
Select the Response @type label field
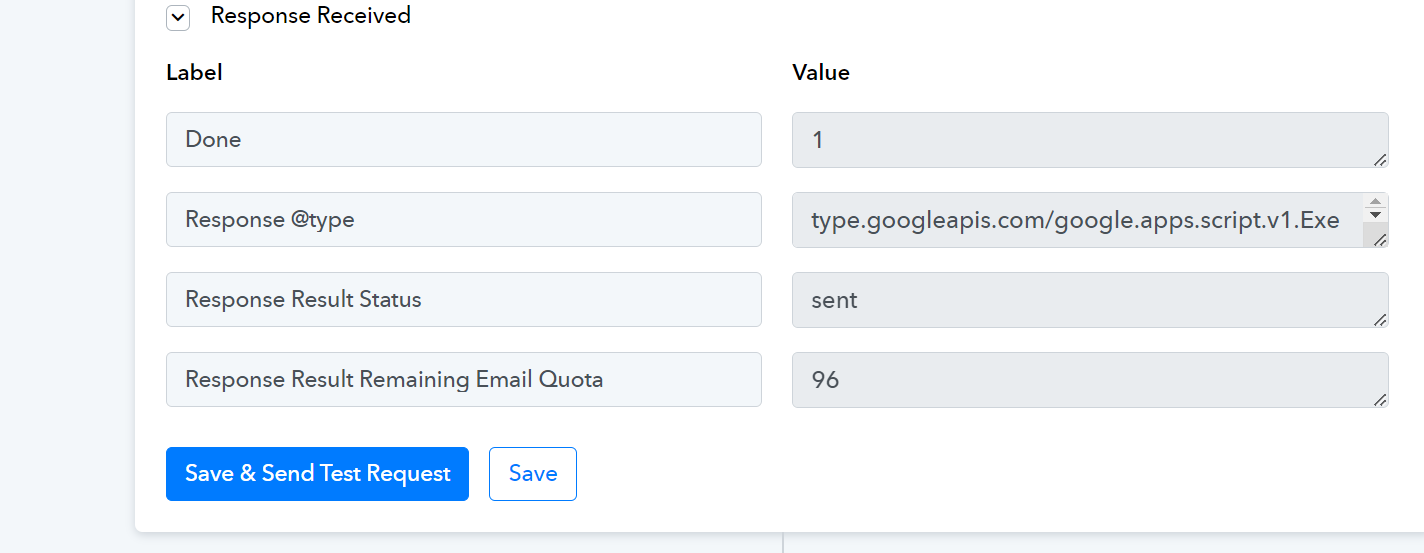(x=464, y=220)
